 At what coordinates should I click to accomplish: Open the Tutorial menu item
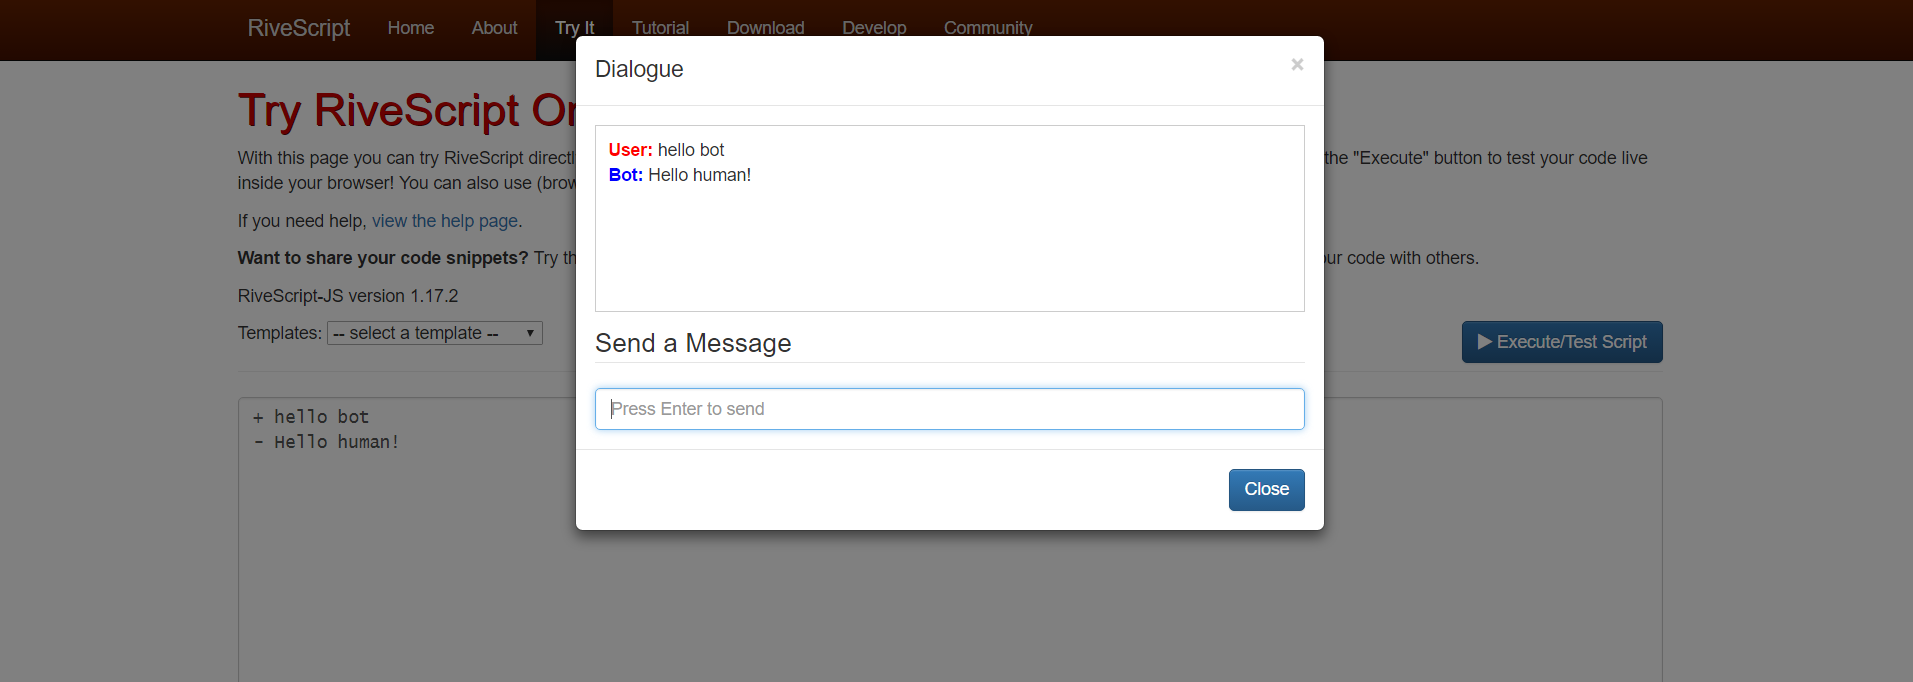tap(660, 28)
